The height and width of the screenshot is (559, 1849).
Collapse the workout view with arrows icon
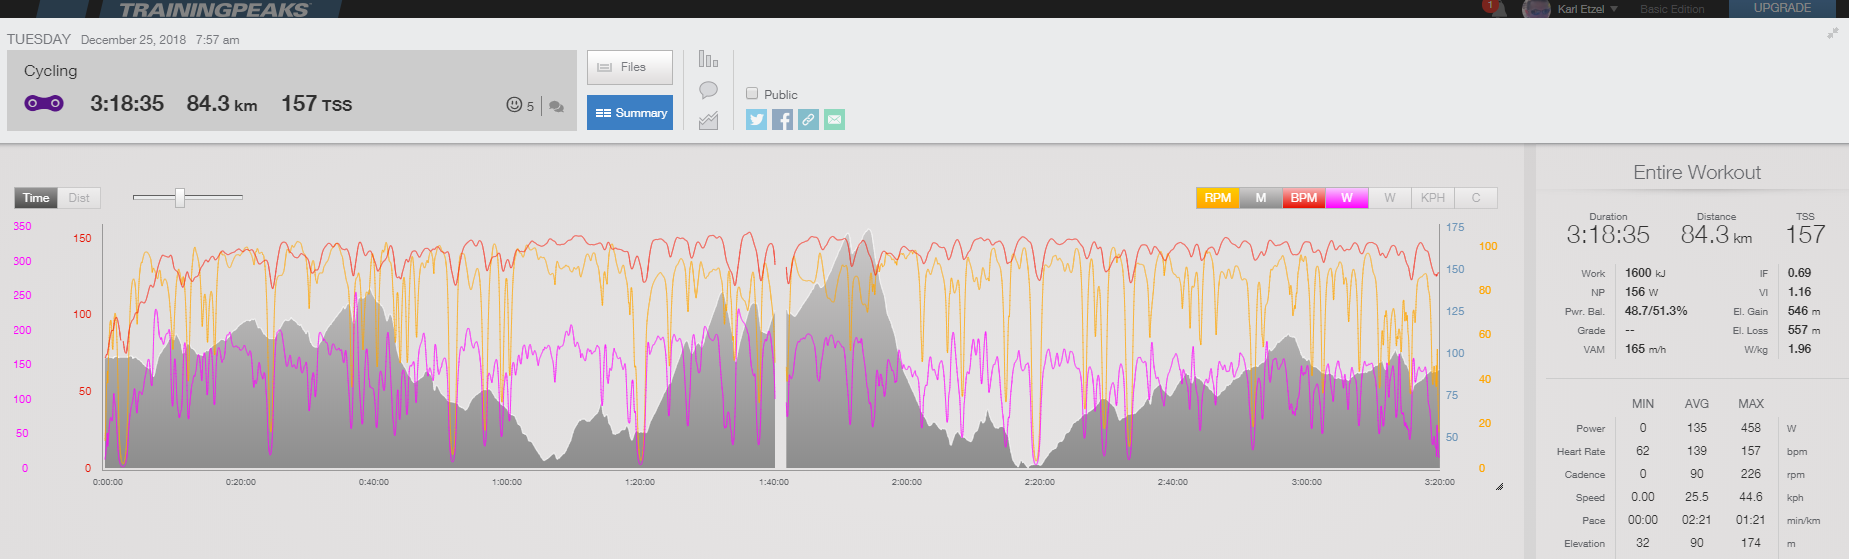click(x=1833, y=33)
